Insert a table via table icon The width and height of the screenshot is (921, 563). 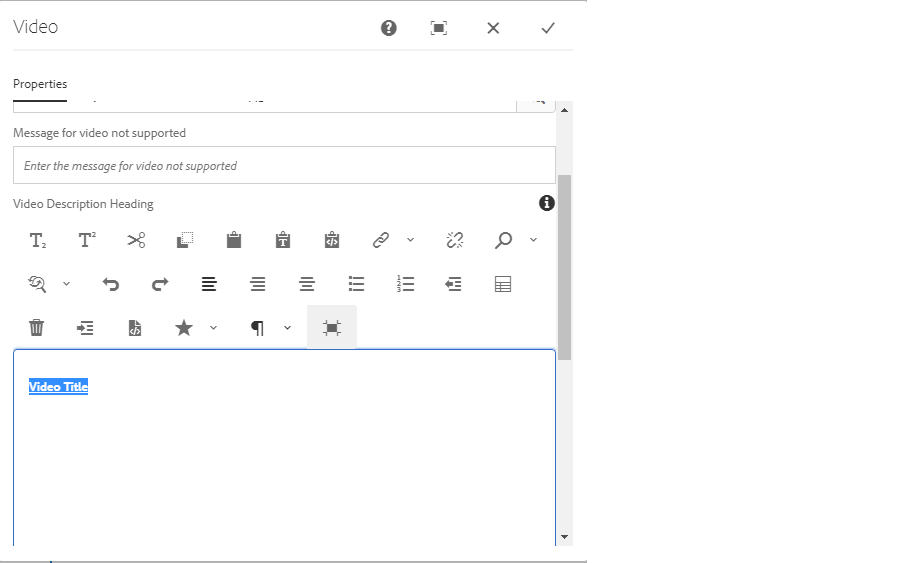coord(503,285)
